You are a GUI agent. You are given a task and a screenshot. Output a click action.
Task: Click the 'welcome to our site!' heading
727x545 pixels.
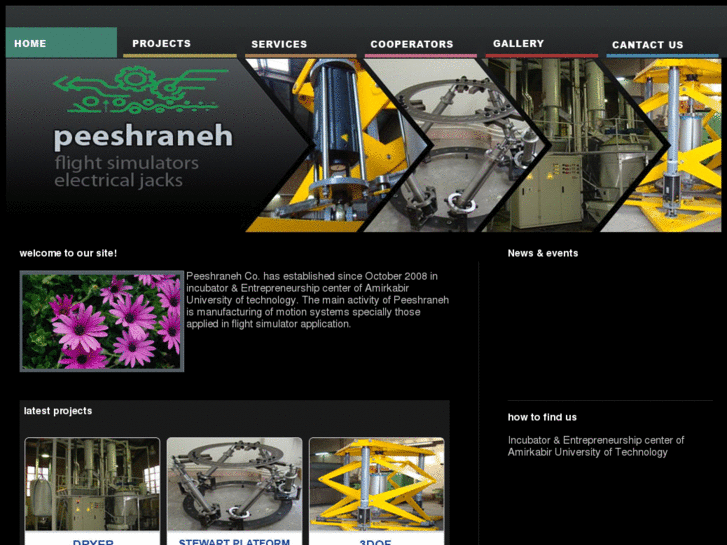pyautogui.click(x=68, y=253)
